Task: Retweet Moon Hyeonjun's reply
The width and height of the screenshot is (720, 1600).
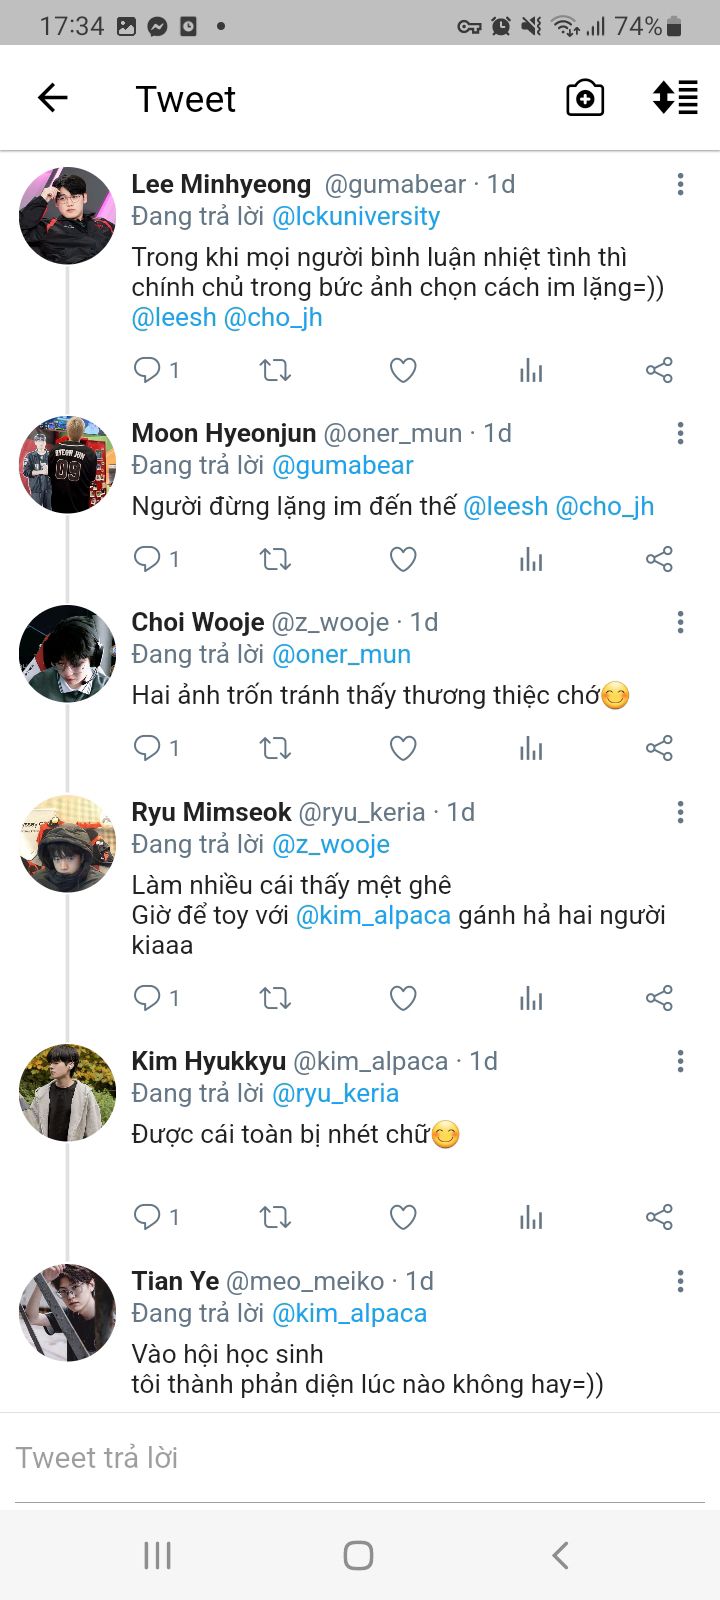Action: [275, 559]
